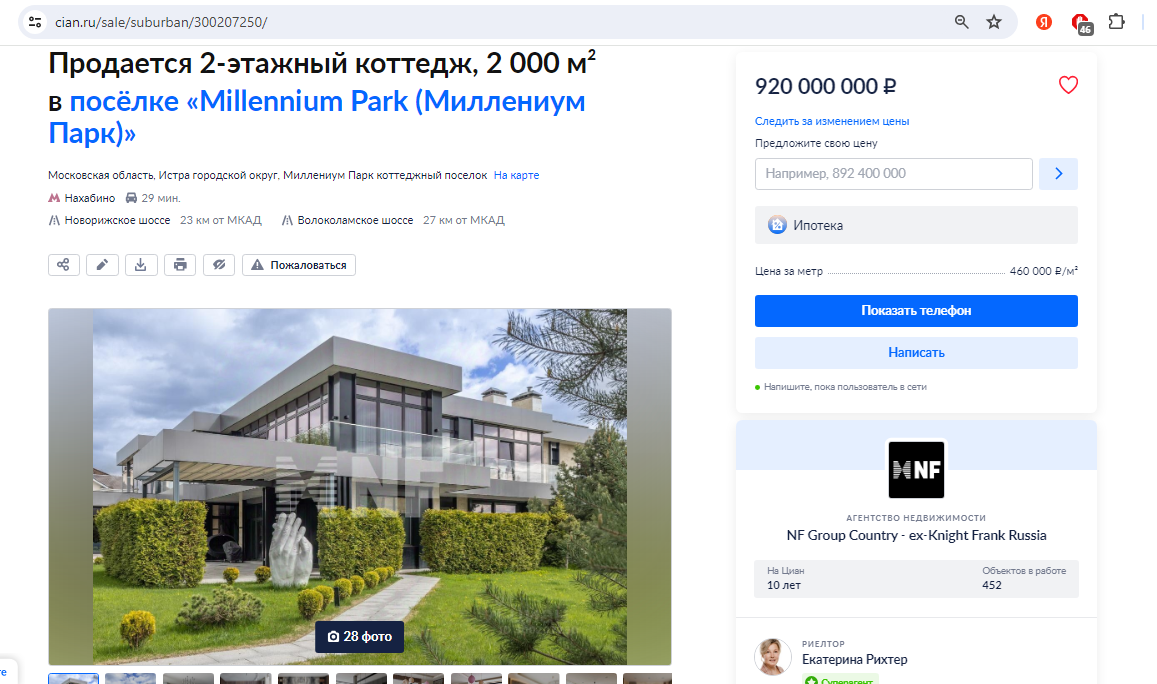Report the listing via Пожаловаться button
The height and width of the screenshot is (684, 1157).
pos(299,265)
